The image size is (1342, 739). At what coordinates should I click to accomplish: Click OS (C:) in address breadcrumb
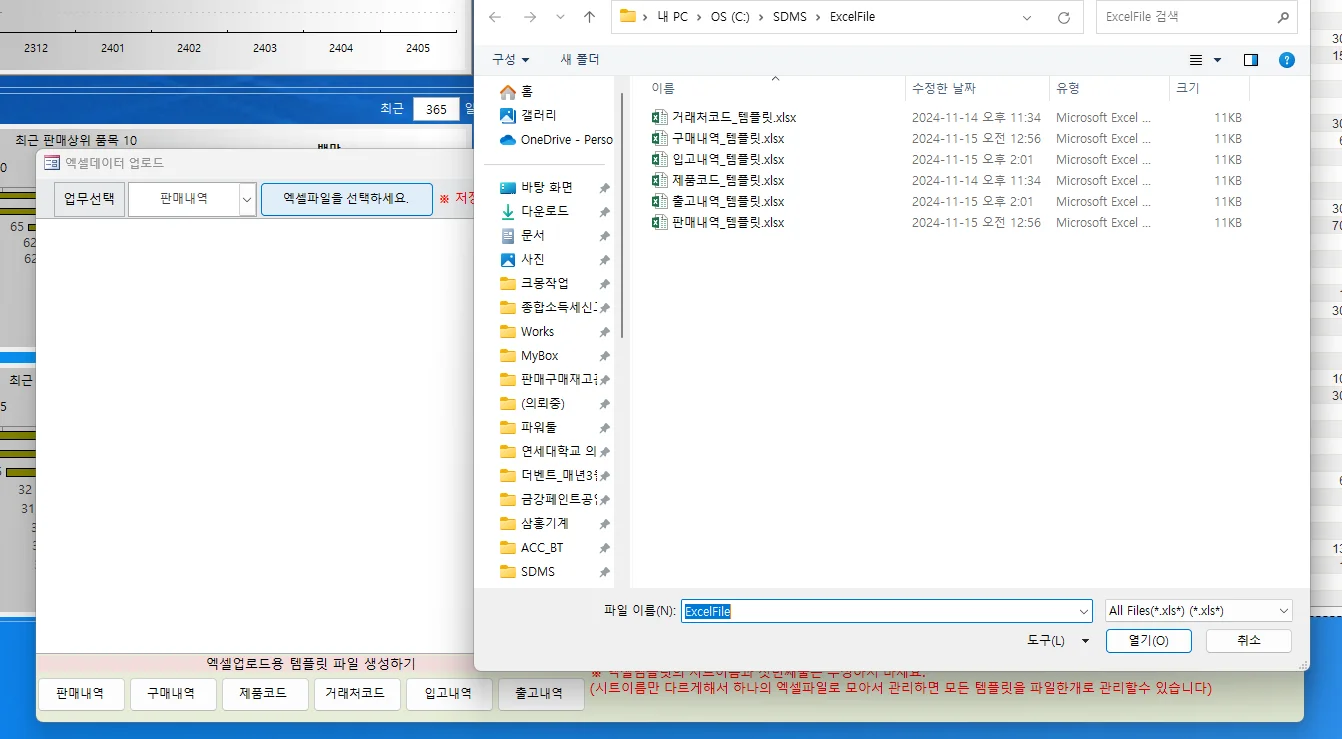click(729, 17)
